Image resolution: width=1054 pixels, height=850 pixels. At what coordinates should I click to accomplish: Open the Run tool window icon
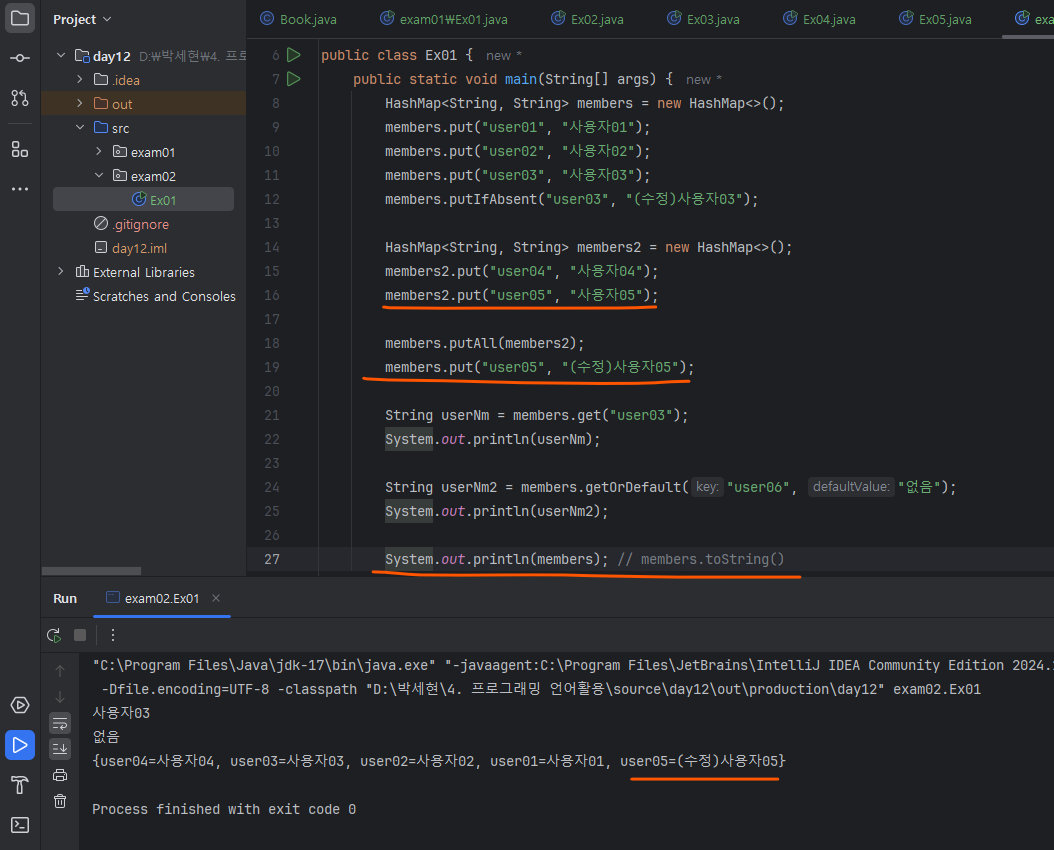pyautogui.click(x=20, y=745)
